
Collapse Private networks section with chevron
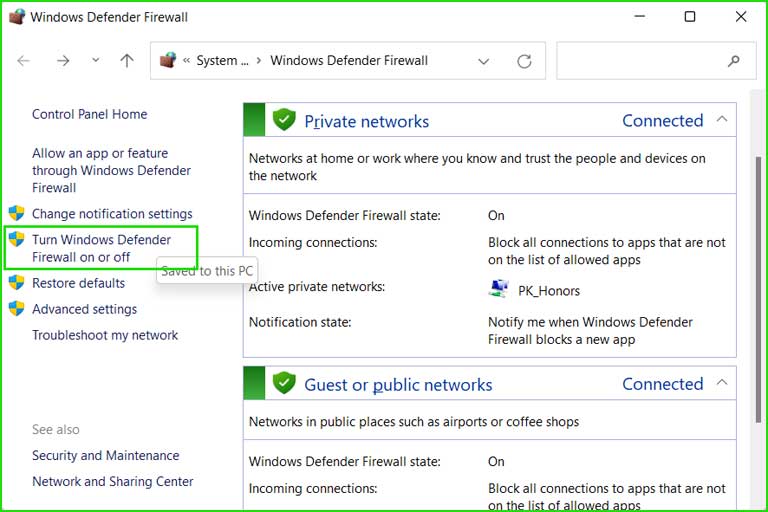[x=721, y=119]
